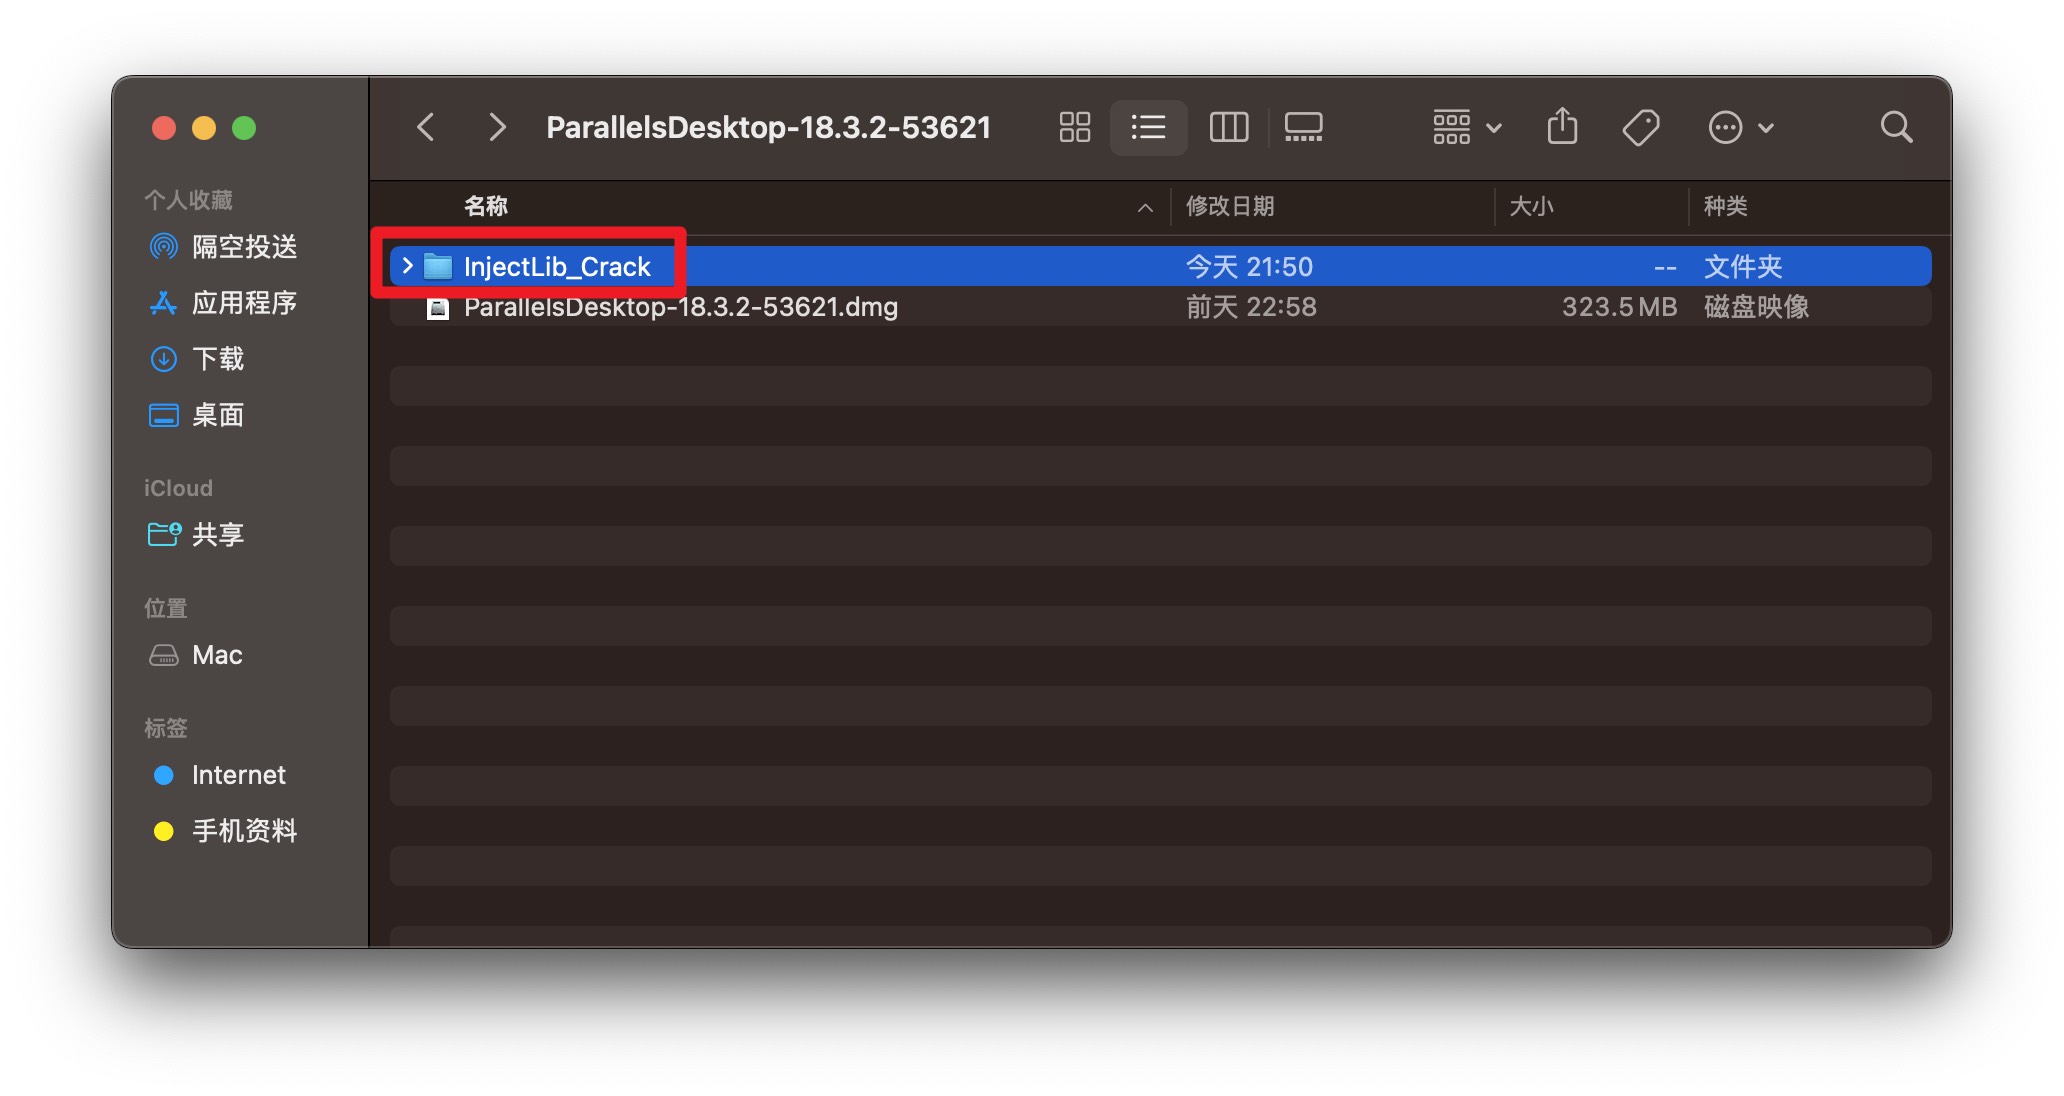Open Desktop (桌面) in sidebar

point(217,415)
